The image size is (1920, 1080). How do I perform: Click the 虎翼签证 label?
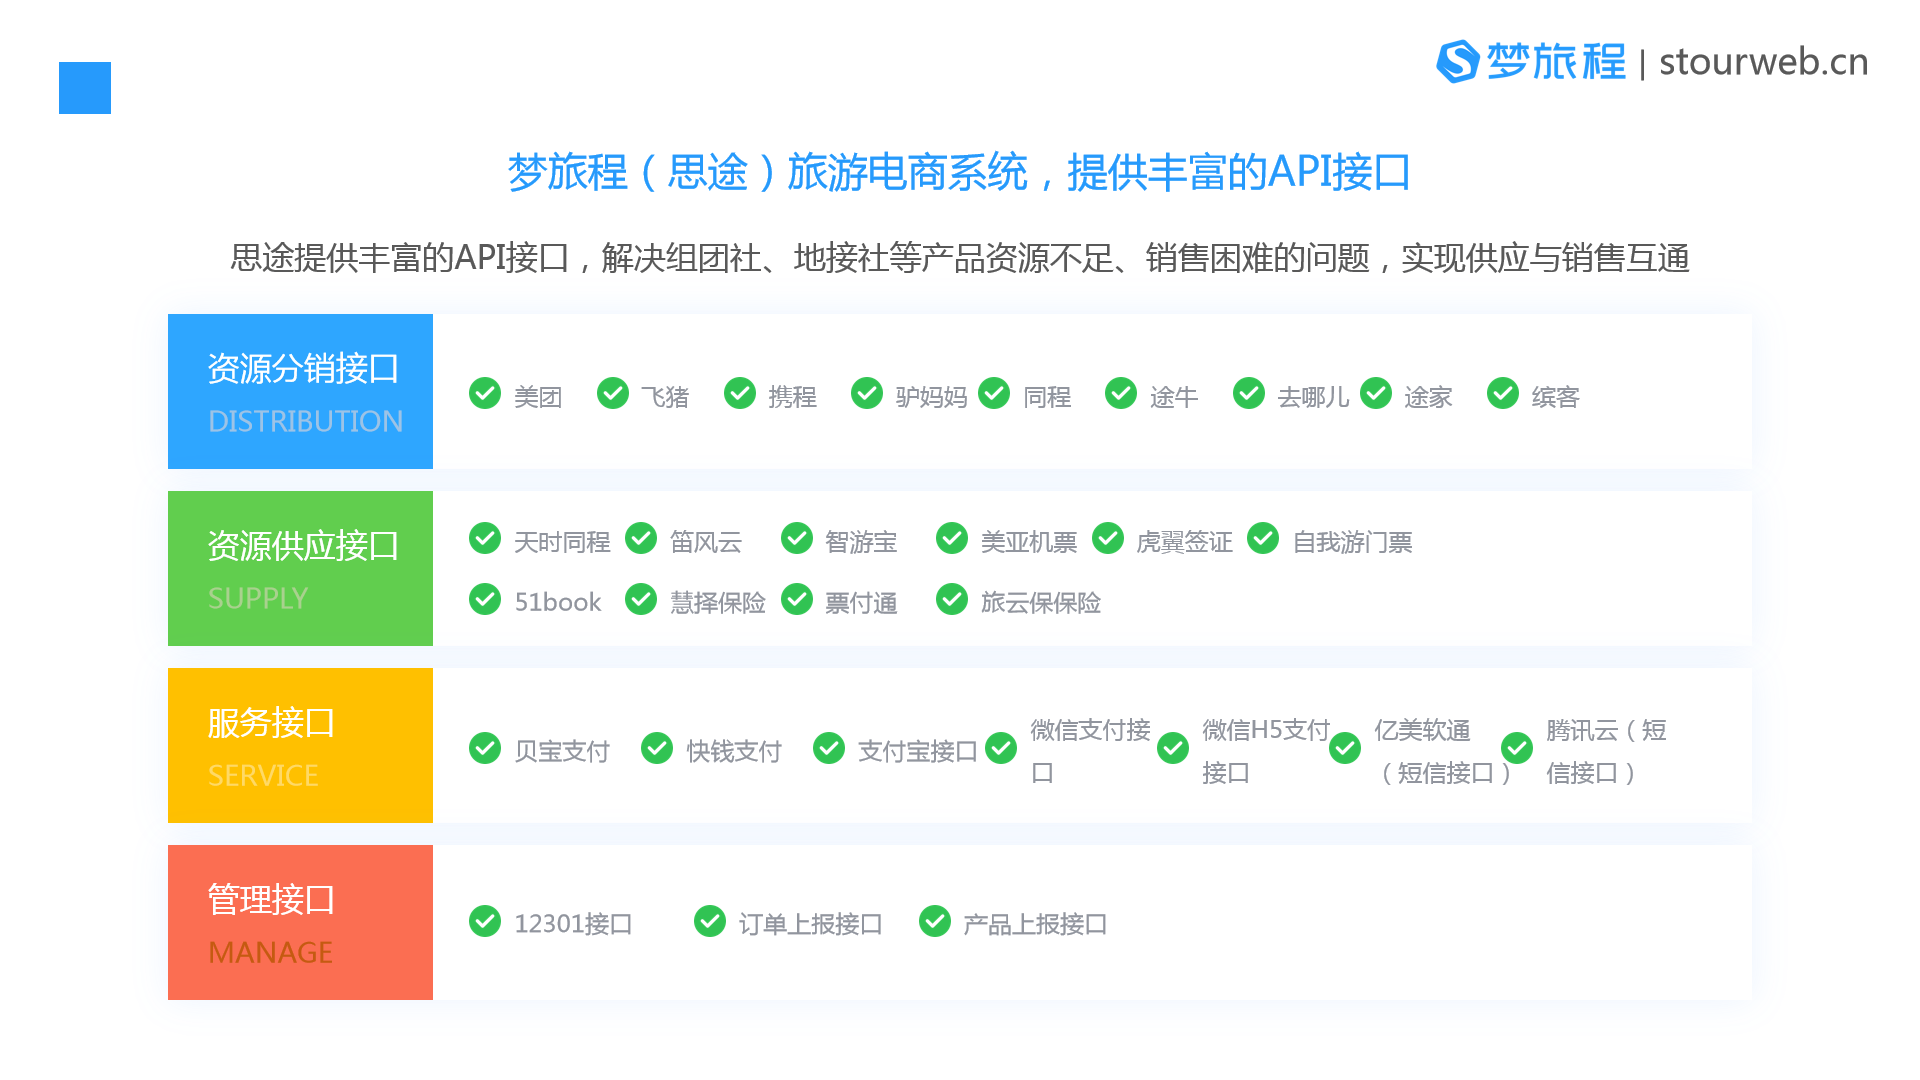coord(1184,542)
